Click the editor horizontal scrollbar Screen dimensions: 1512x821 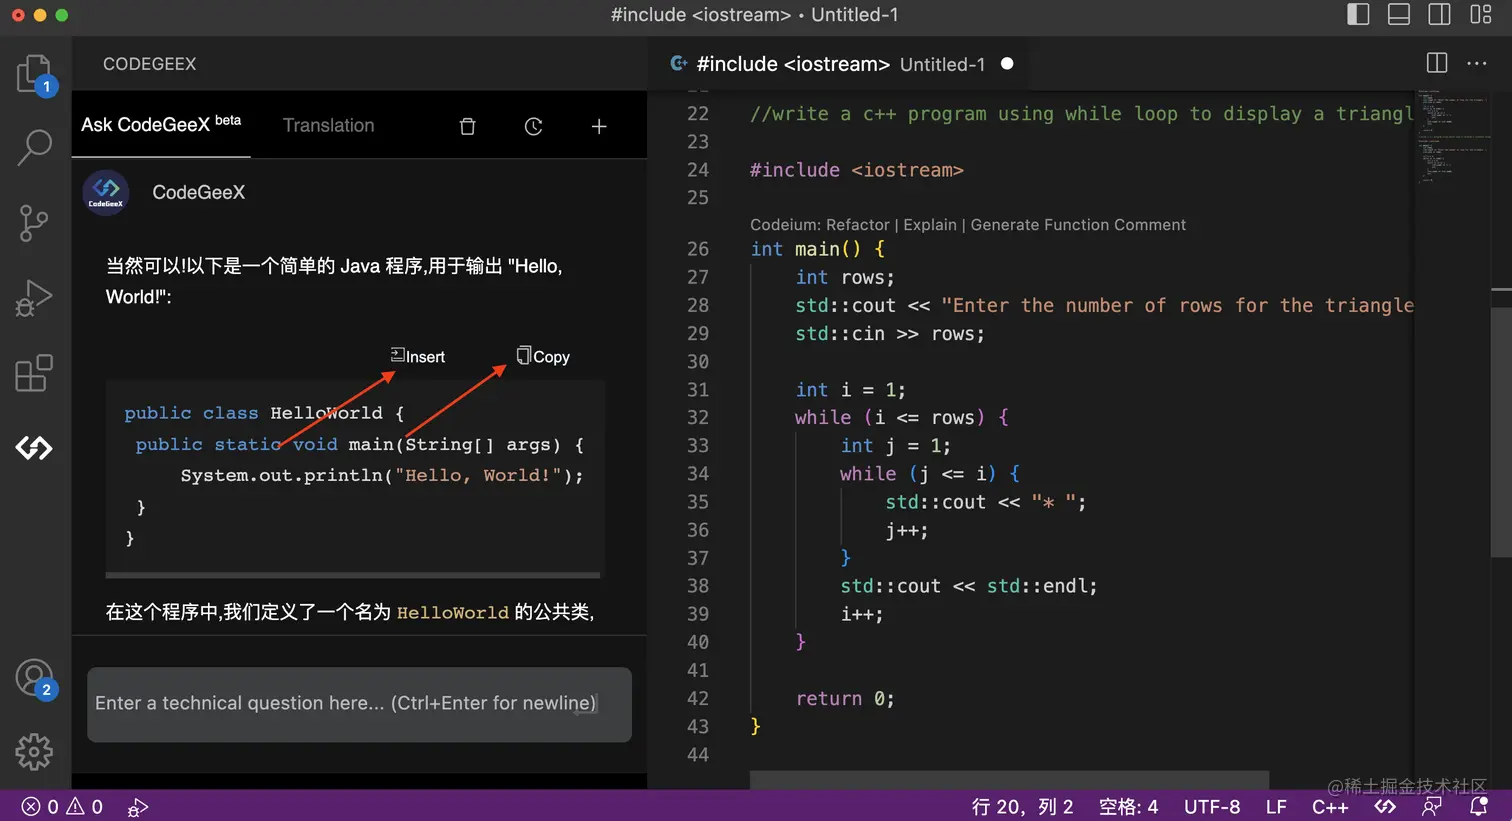(x=1009, y=779)
